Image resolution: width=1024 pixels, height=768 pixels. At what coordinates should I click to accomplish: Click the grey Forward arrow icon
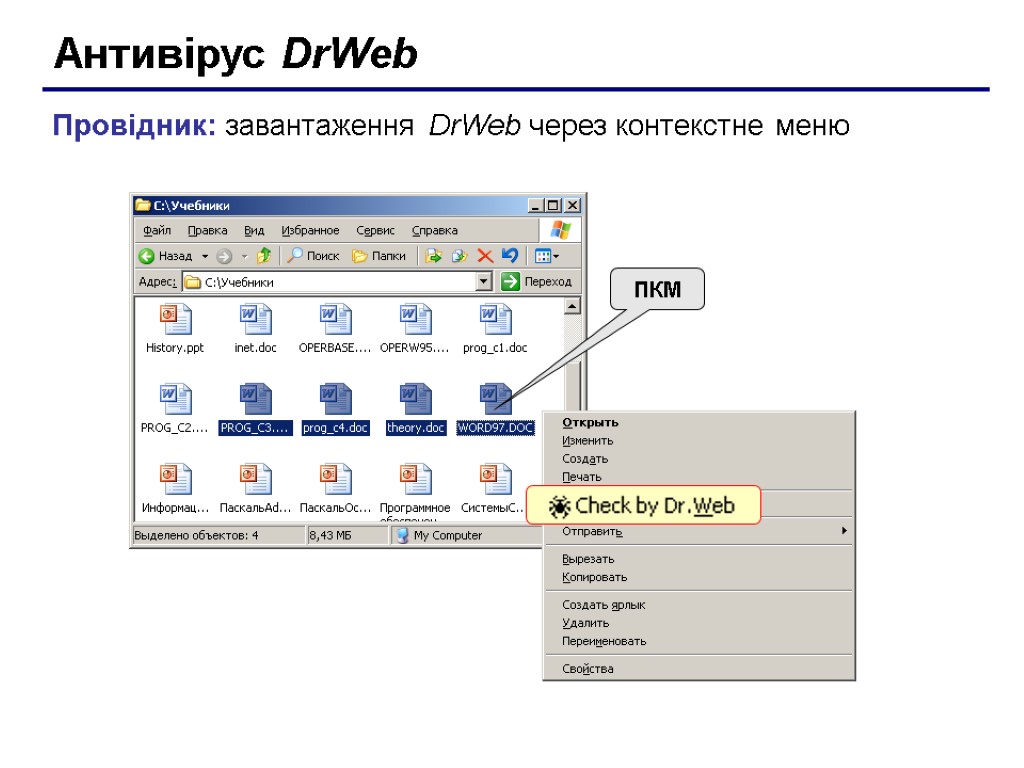tap(224, 256)
